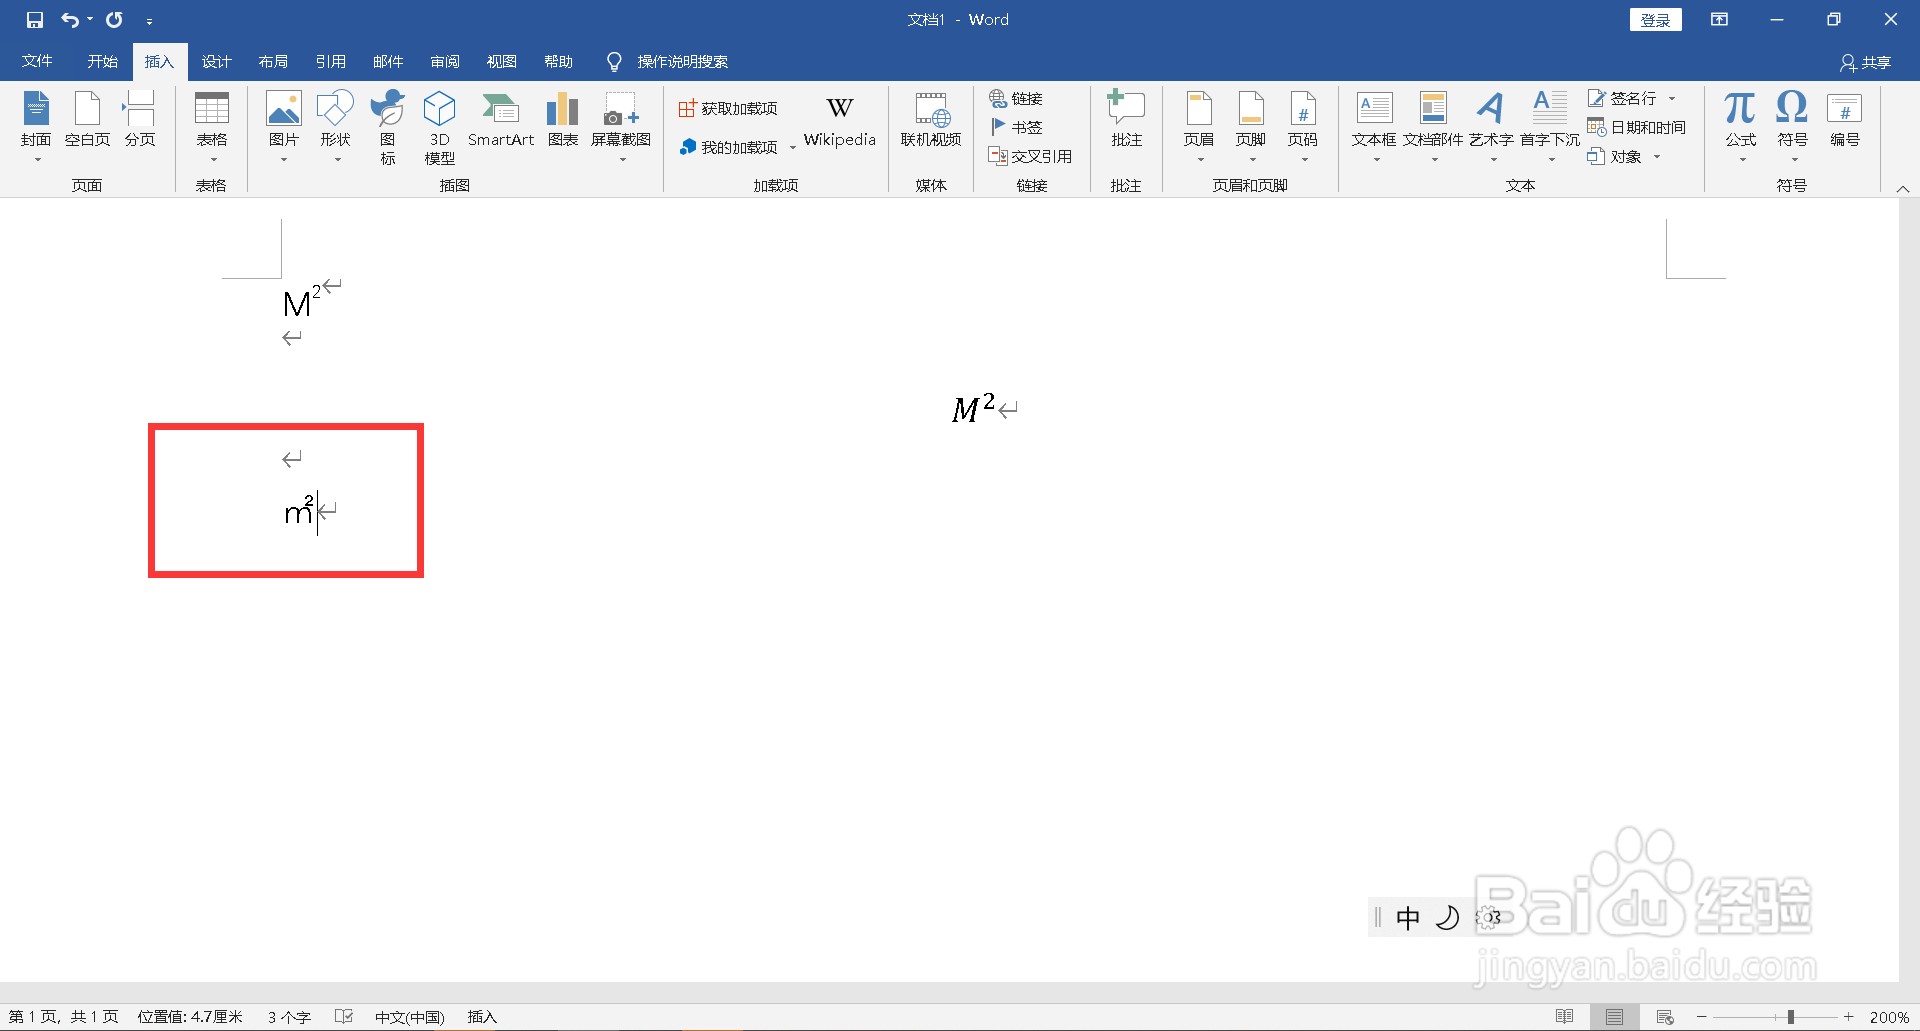Open the File (文件) tab
Viewport: 1920px width, 1031px height.
tap(37, 62)
